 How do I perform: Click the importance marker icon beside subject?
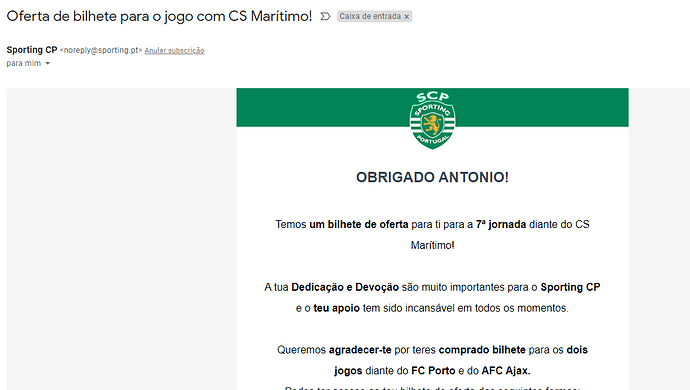[x=325, y=16]
